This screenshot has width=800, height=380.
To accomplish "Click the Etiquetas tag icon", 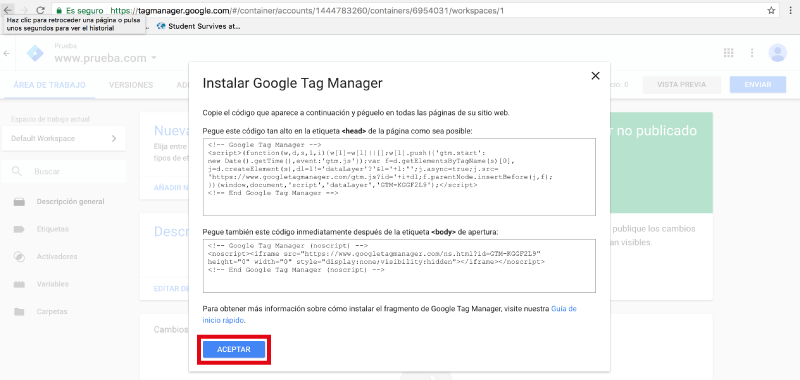I will (19, 230).
